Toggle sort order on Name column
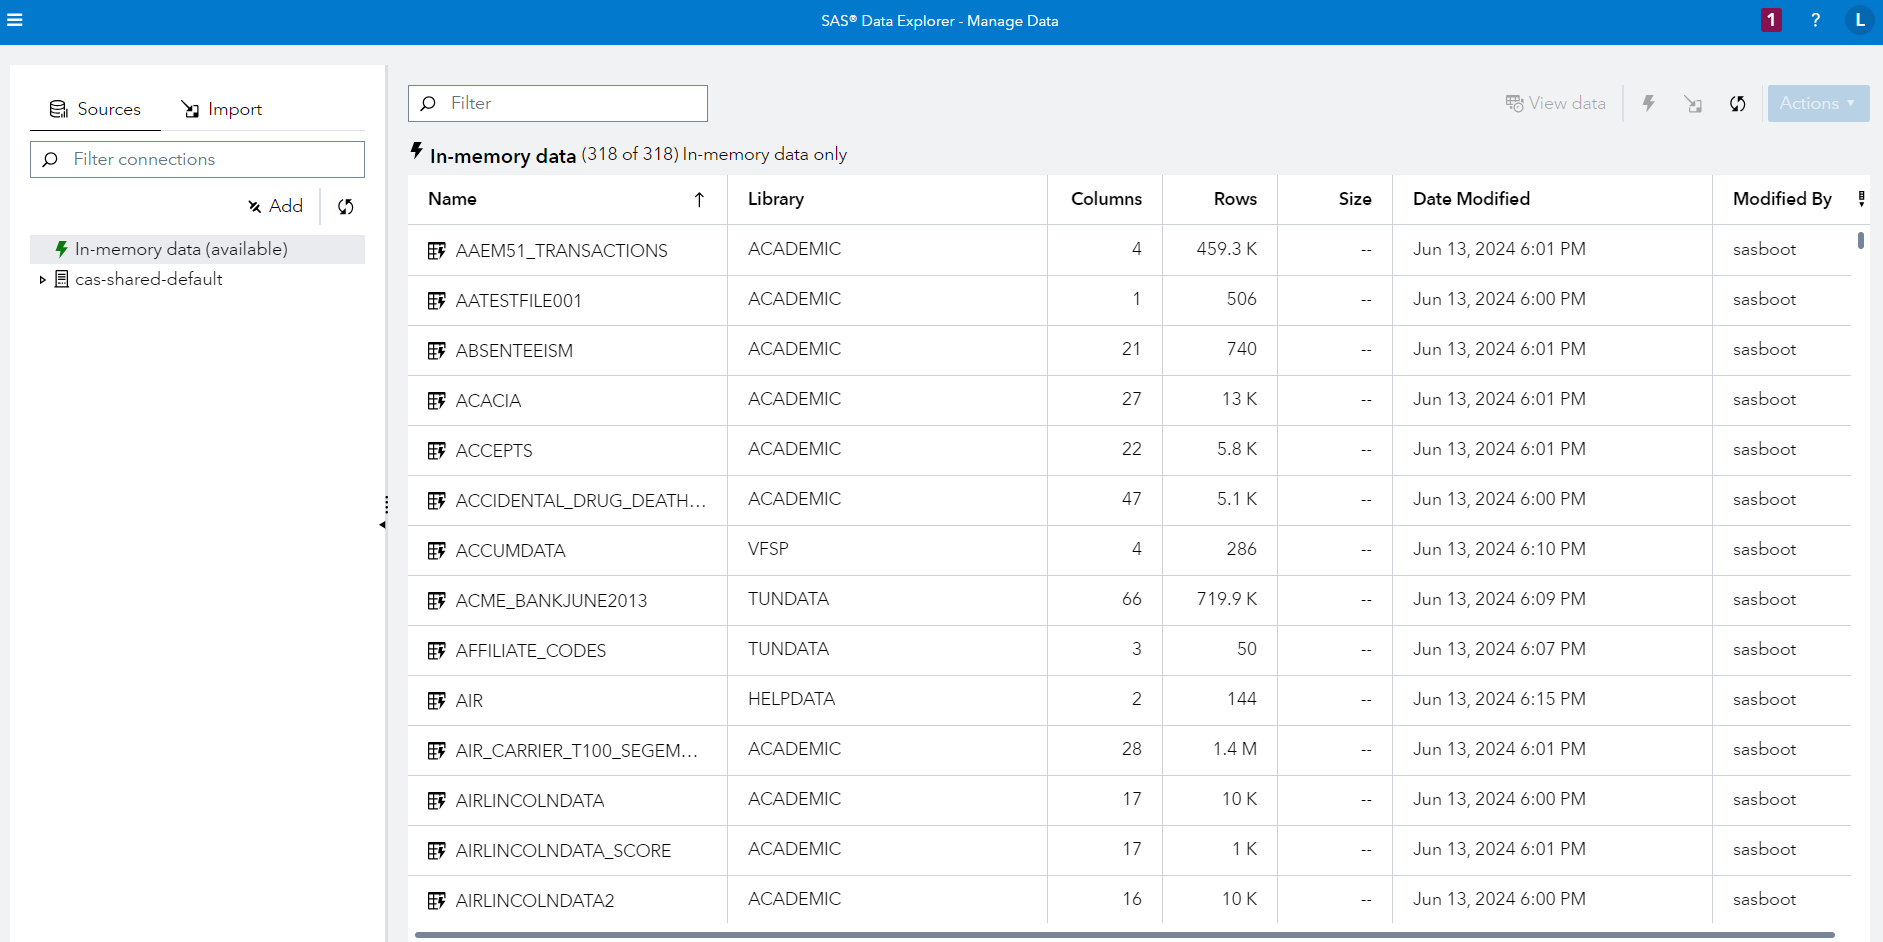The height and width of the screenshot is (942, 1883). tap(699, 200)
